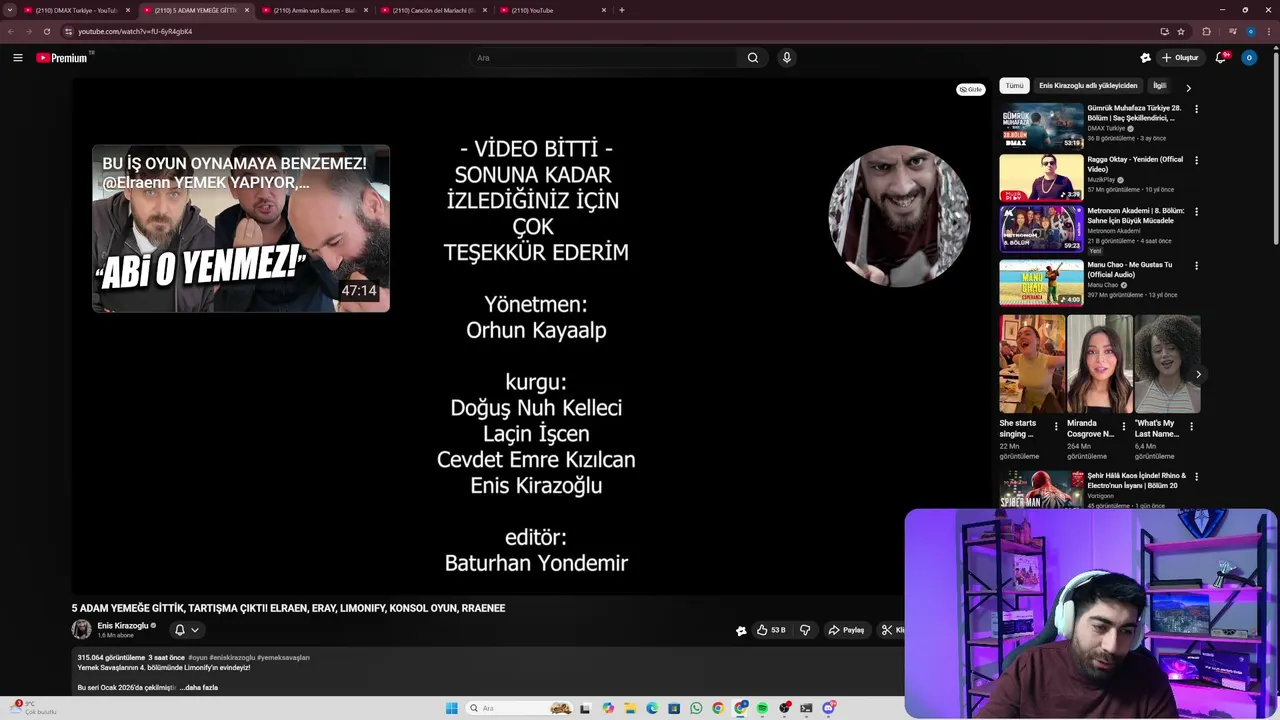Open site information icon in address bar
Screen dimensions: 1280x720
pos(68,31)
